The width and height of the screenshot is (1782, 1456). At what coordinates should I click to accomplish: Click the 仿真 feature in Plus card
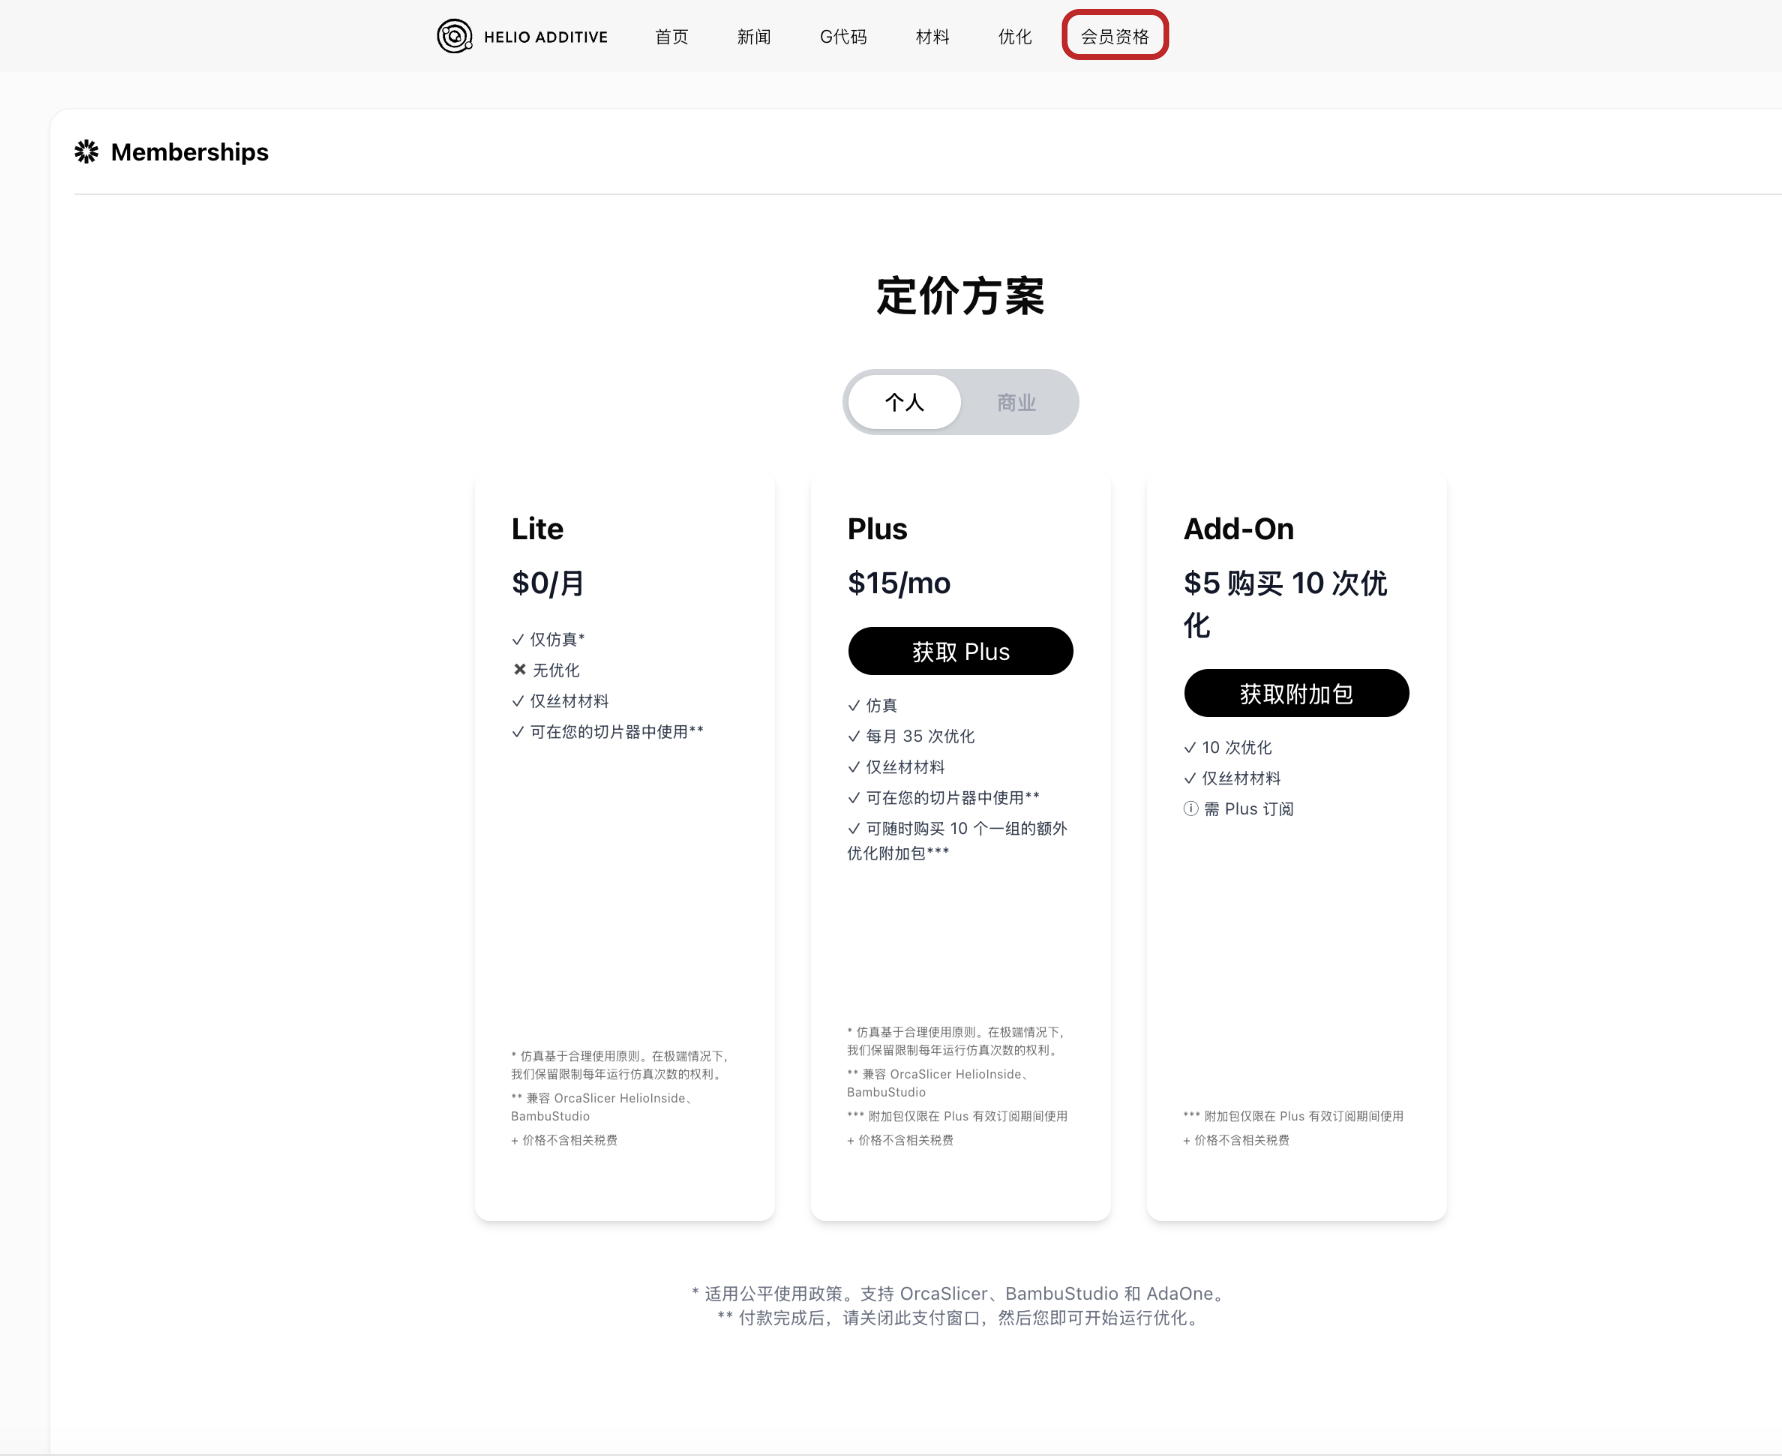872,705
